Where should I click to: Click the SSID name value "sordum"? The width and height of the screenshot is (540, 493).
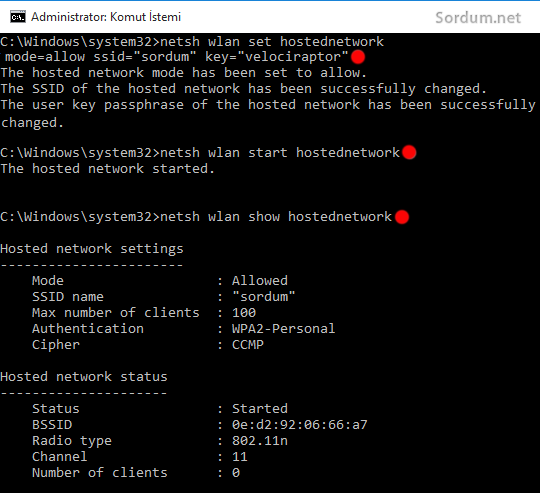(264, 296)
